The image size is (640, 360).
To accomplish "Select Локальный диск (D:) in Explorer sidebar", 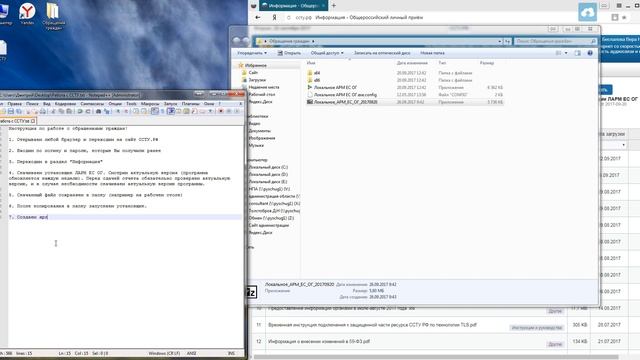I will pyautogui.click(x=268, y=174).
